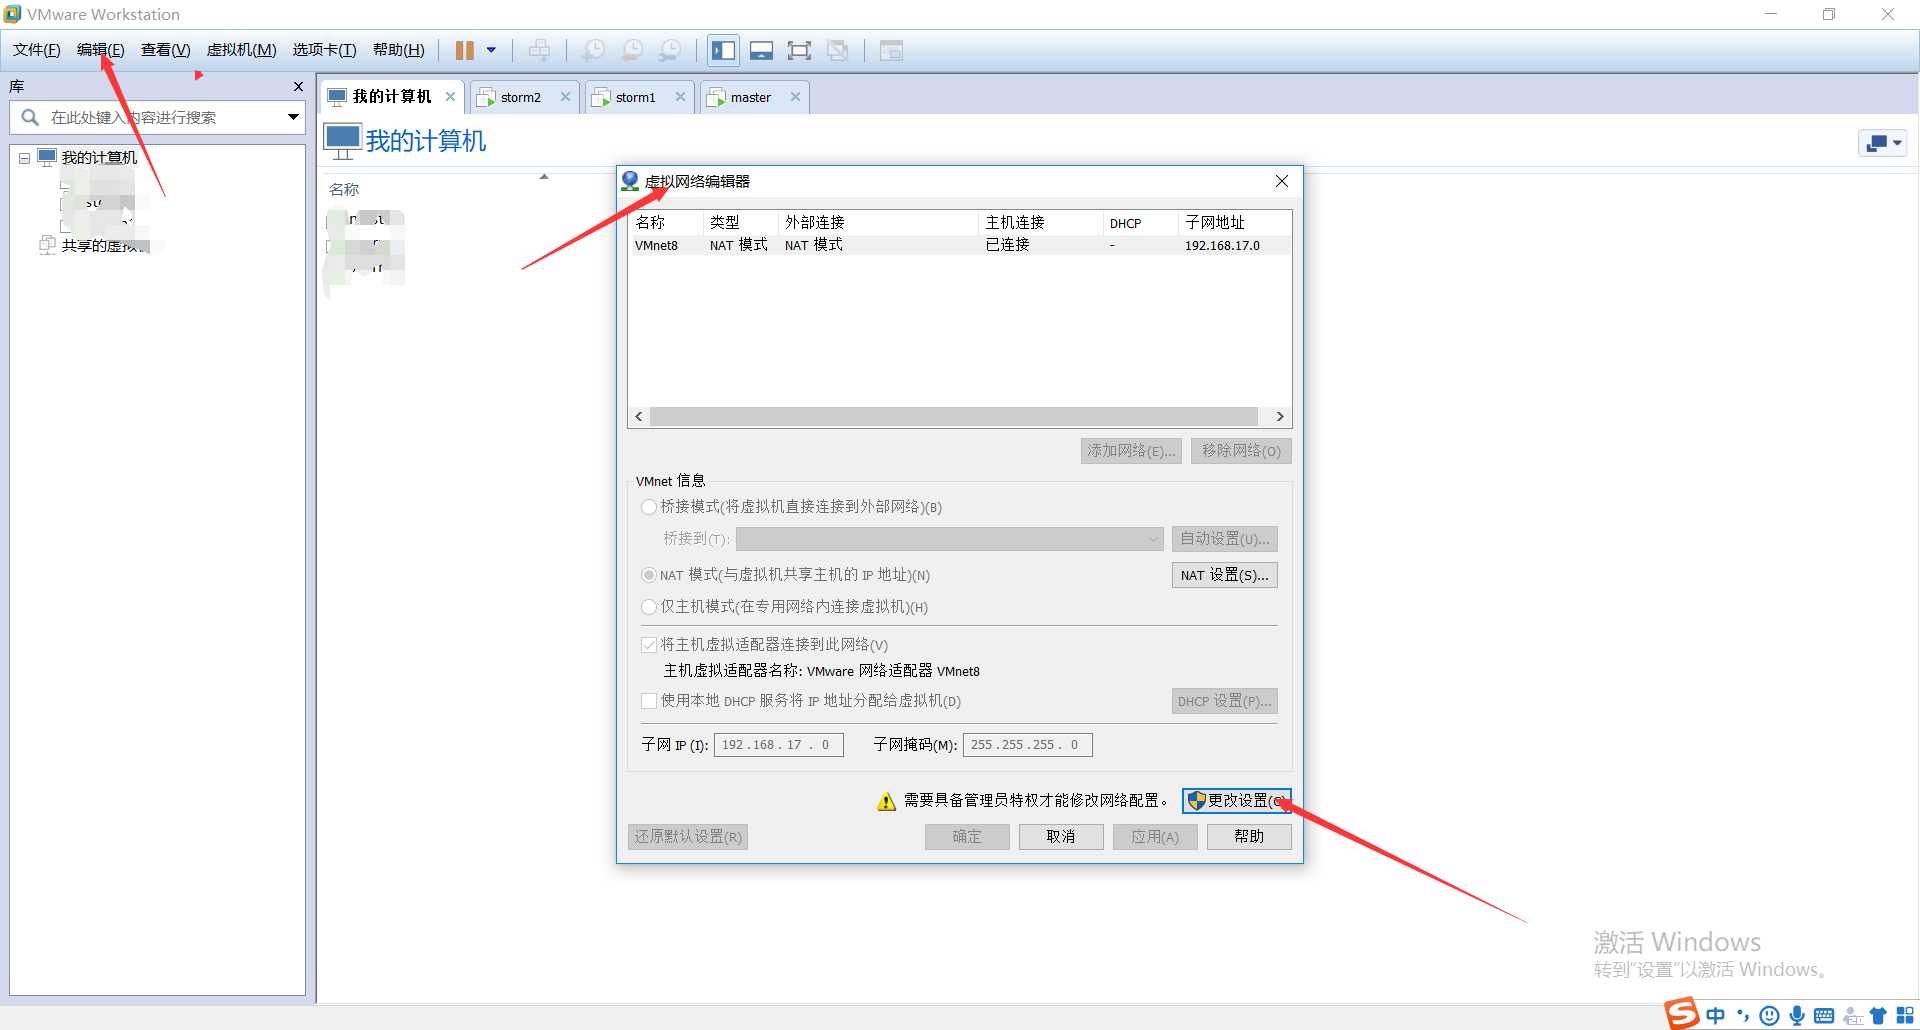Click the console view toolbar icon
The width and height of the screenshot is (1920, 1030).
(891, 50)
